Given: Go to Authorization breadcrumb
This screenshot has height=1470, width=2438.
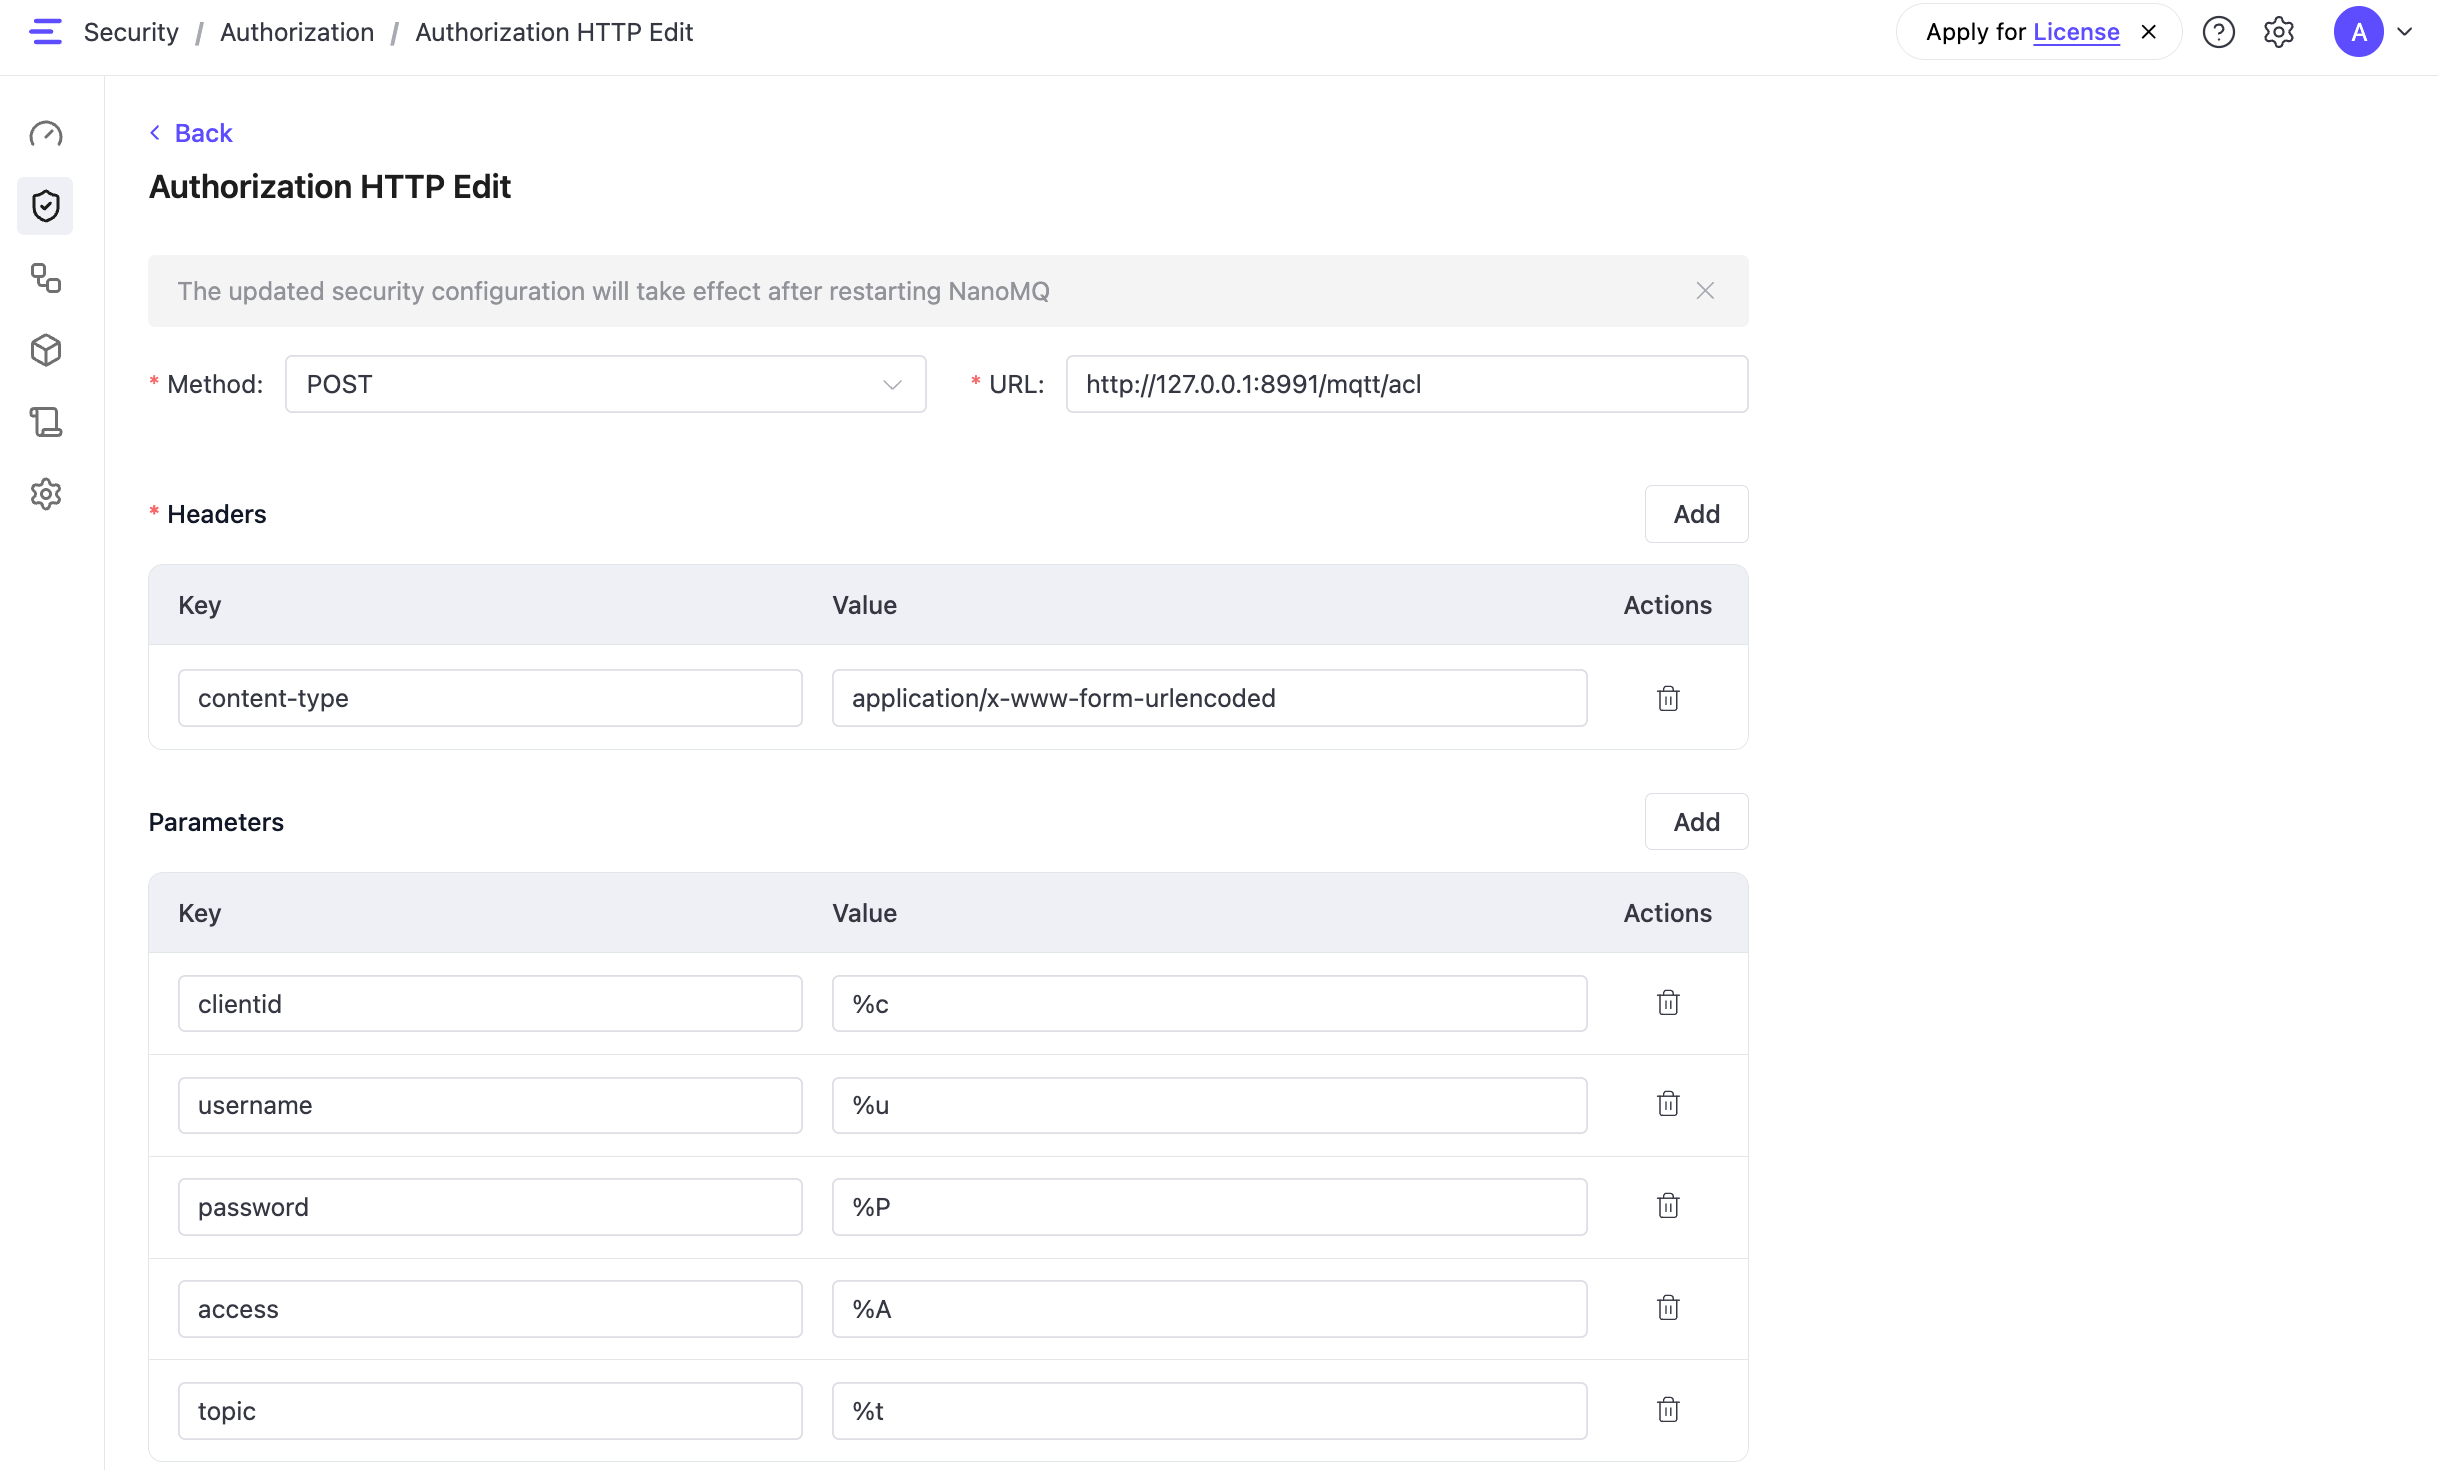Looking at the screenshot, I should click(297, 32).
